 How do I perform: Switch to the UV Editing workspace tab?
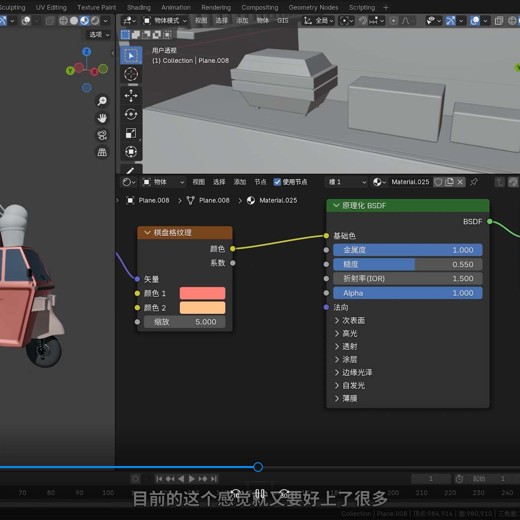(51, 7)
